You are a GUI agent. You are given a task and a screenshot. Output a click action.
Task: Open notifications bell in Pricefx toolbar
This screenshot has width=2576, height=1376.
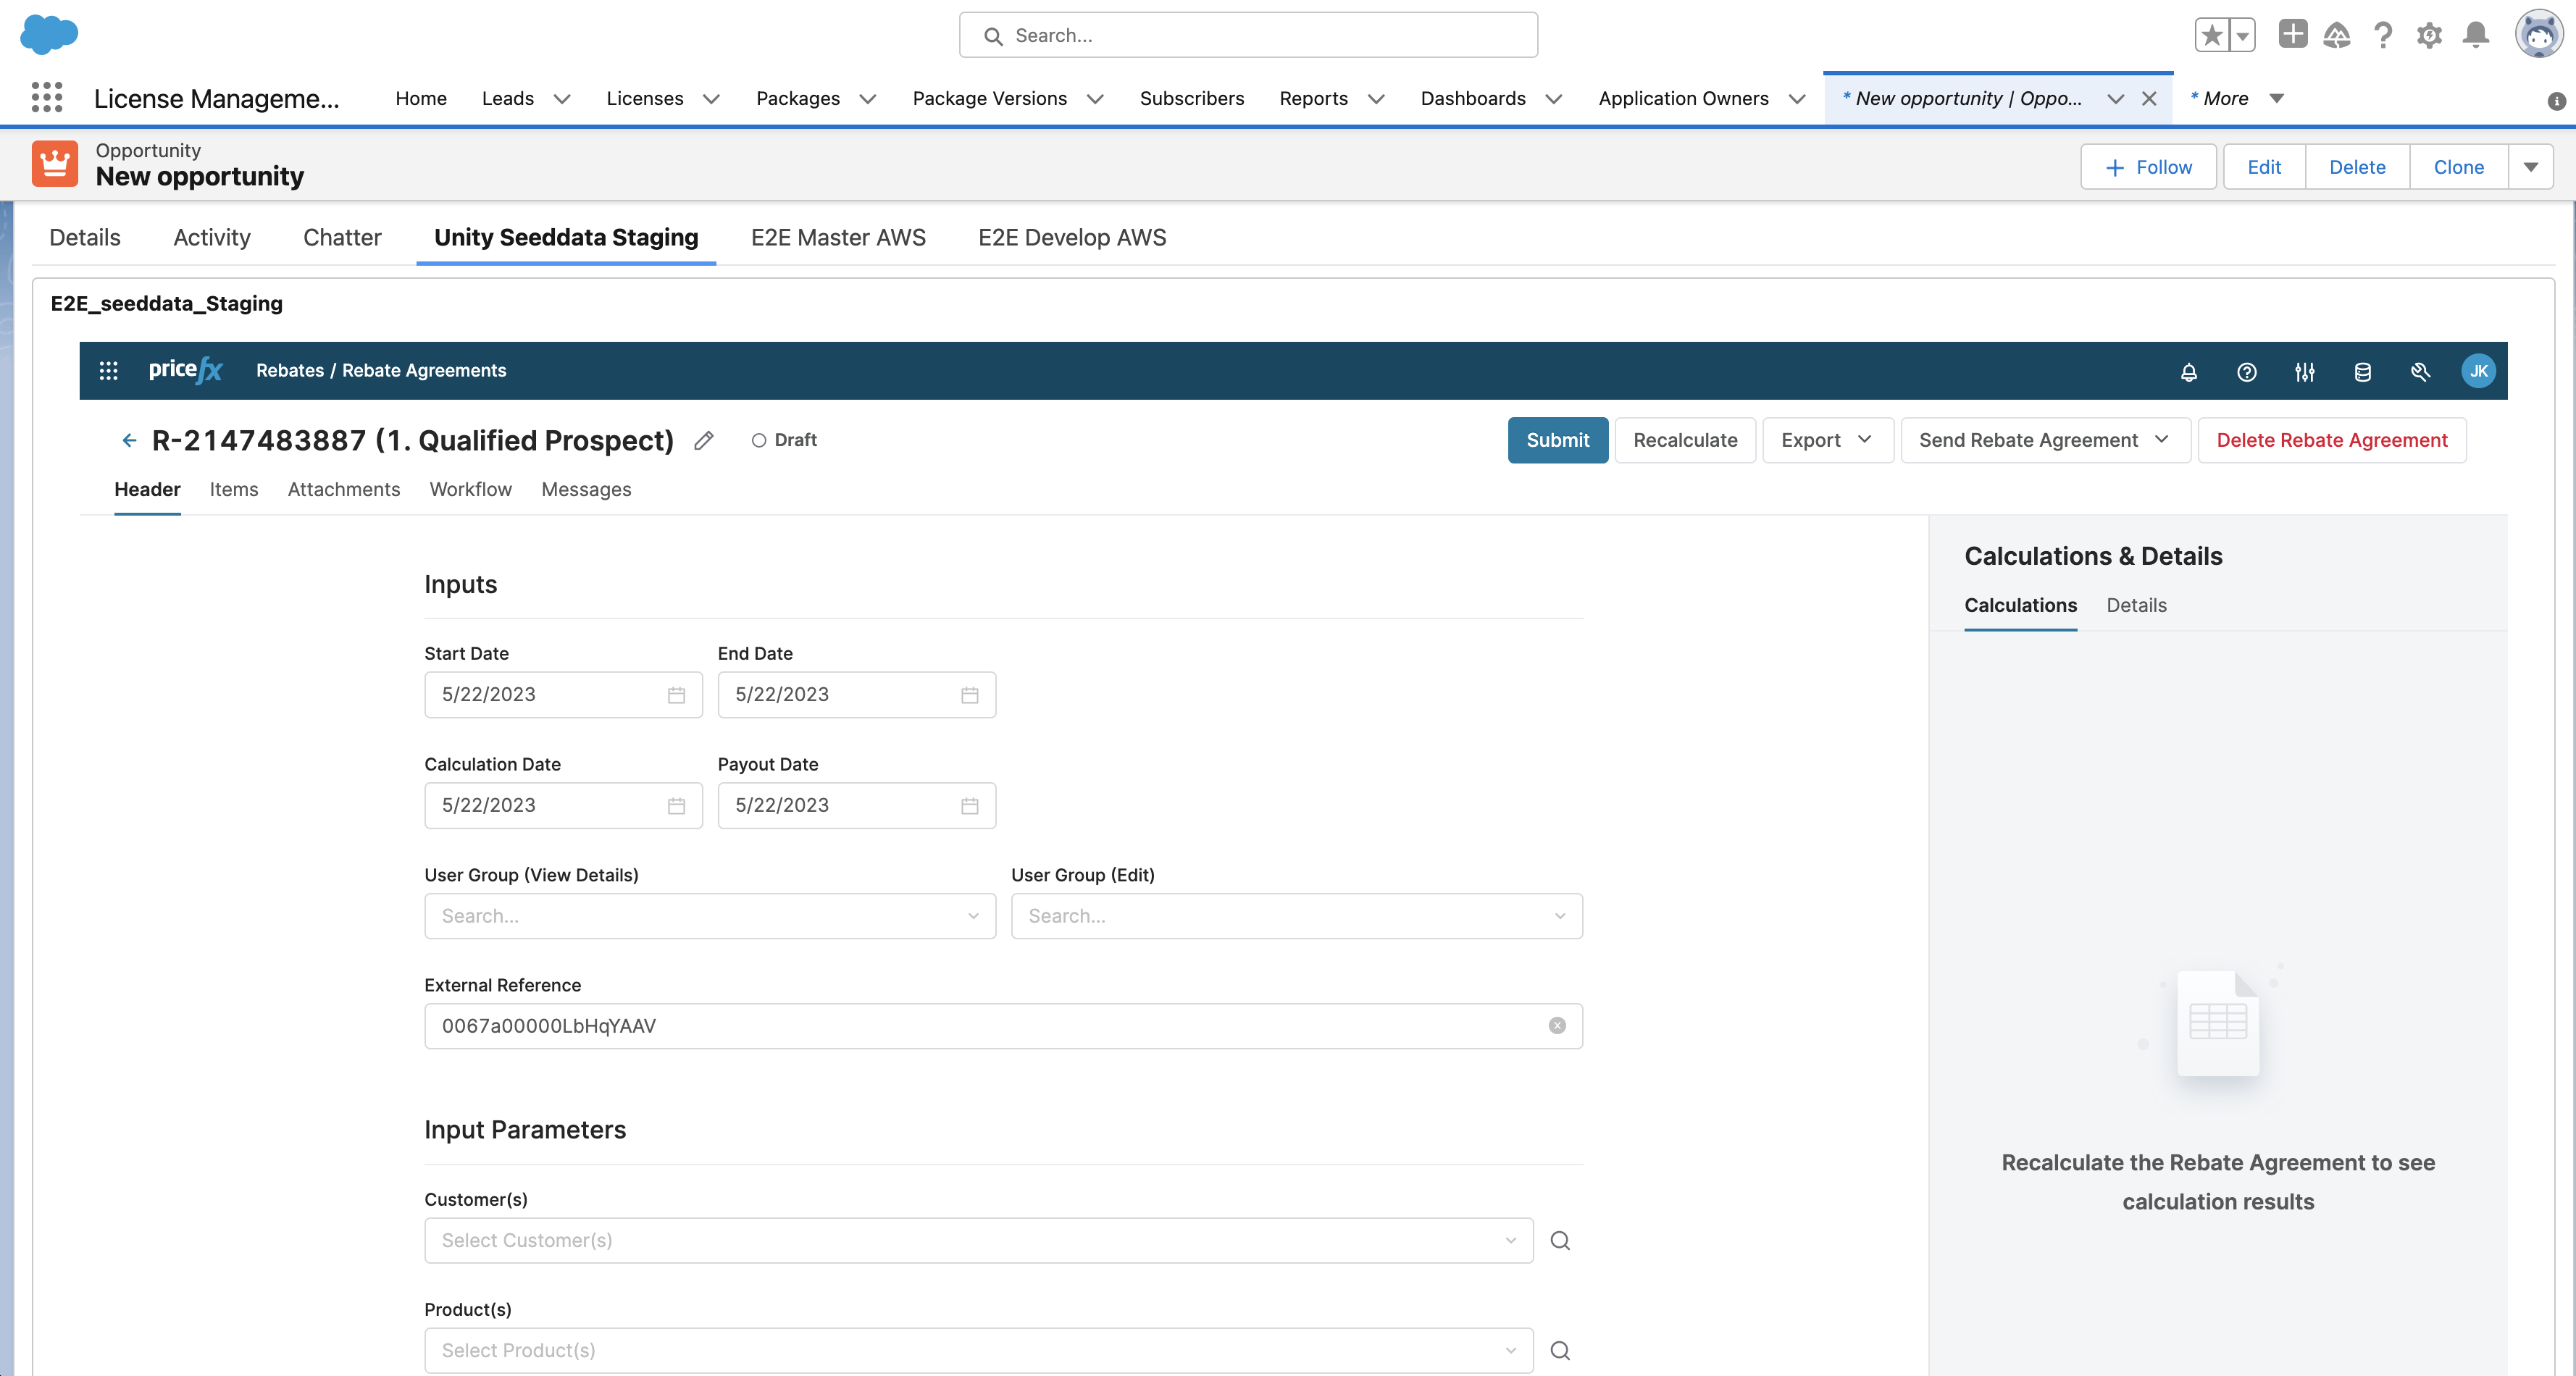pos(2189,371)
